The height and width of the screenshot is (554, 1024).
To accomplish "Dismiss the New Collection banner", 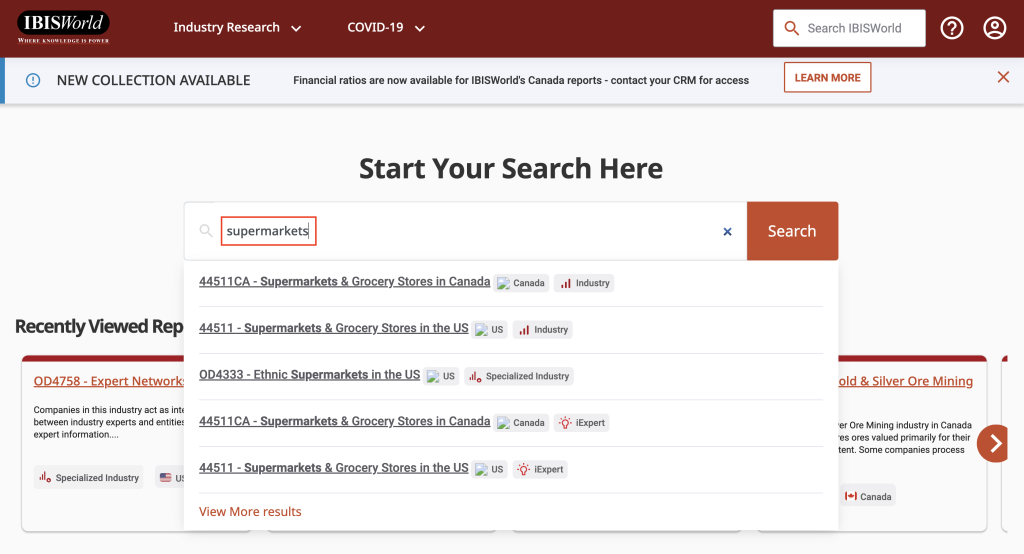I will (1003, 78).
